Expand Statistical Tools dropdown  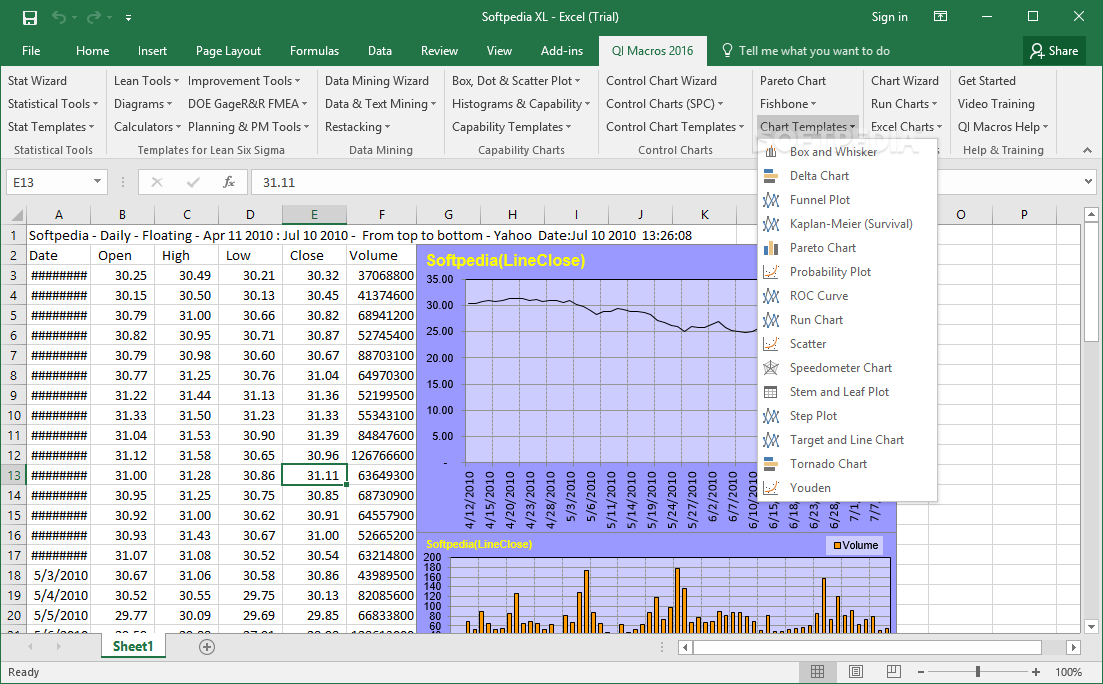(53, 104)
